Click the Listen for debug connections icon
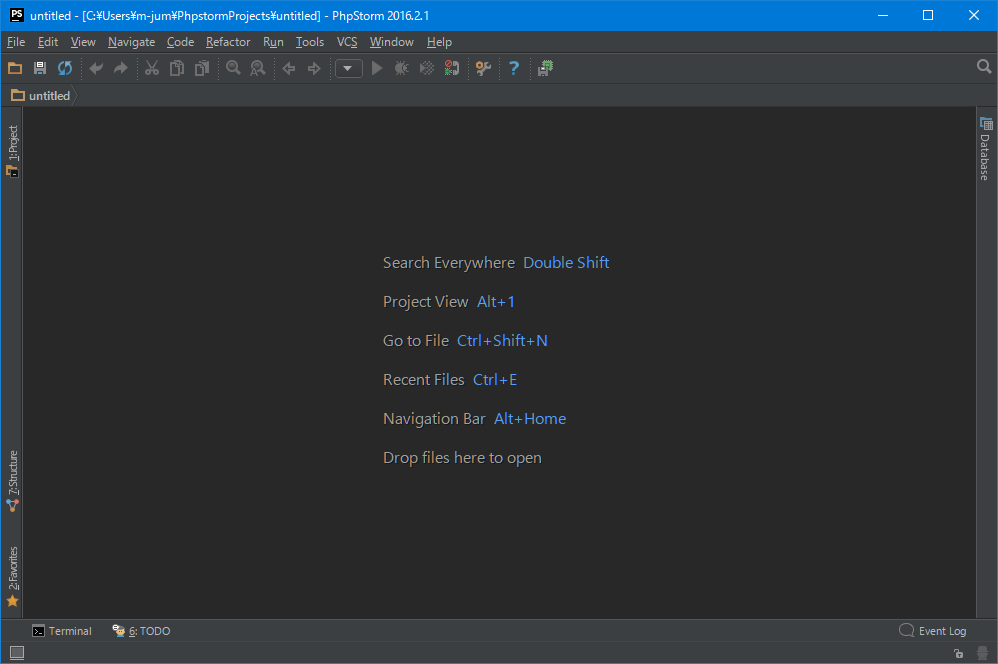This screenshot has width=998, height=664. coord(452,68)
